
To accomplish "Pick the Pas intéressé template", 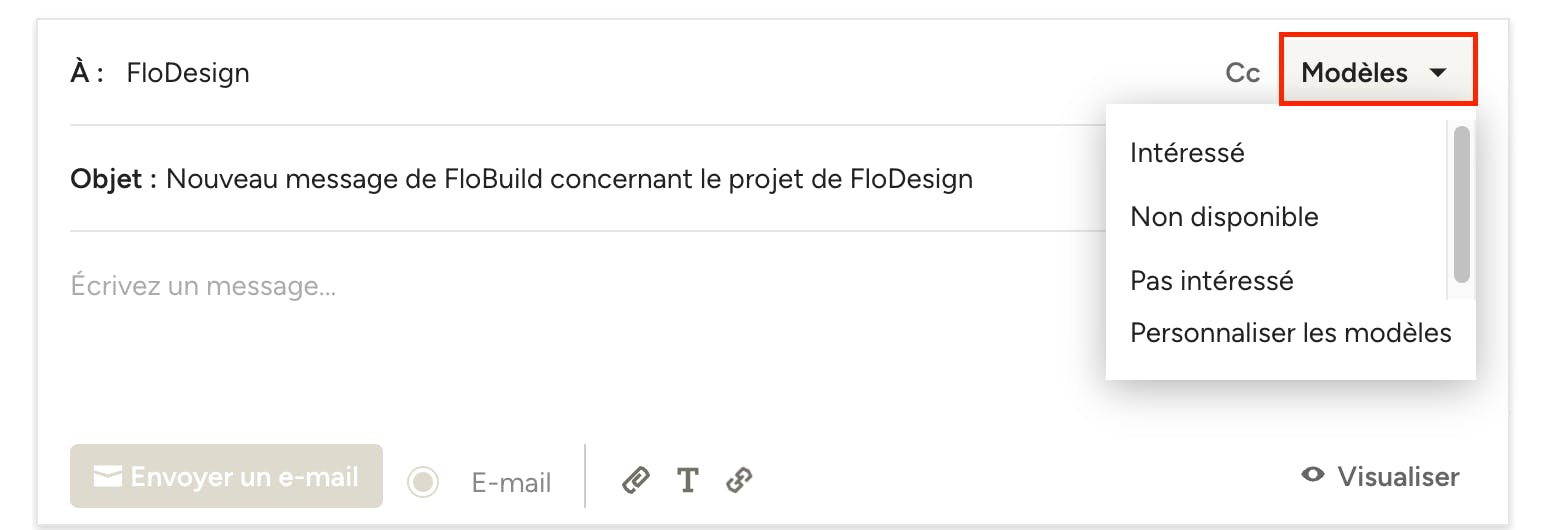I will 1211,281.
